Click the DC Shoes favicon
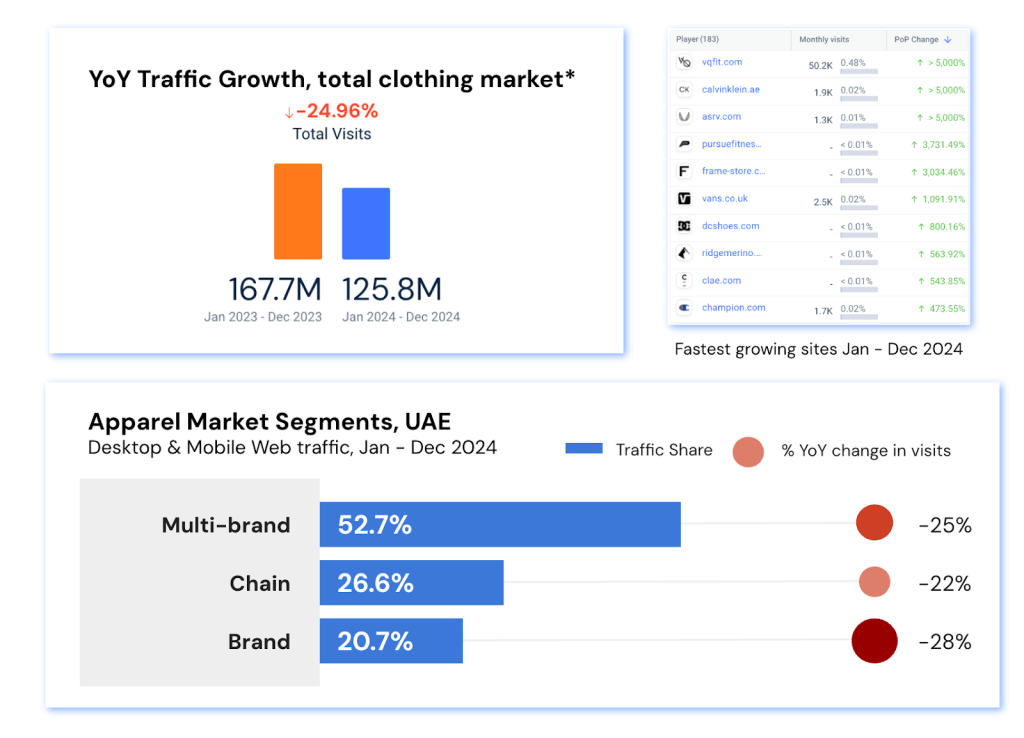The image size is (1024, 738). click(x=683, y=226)
